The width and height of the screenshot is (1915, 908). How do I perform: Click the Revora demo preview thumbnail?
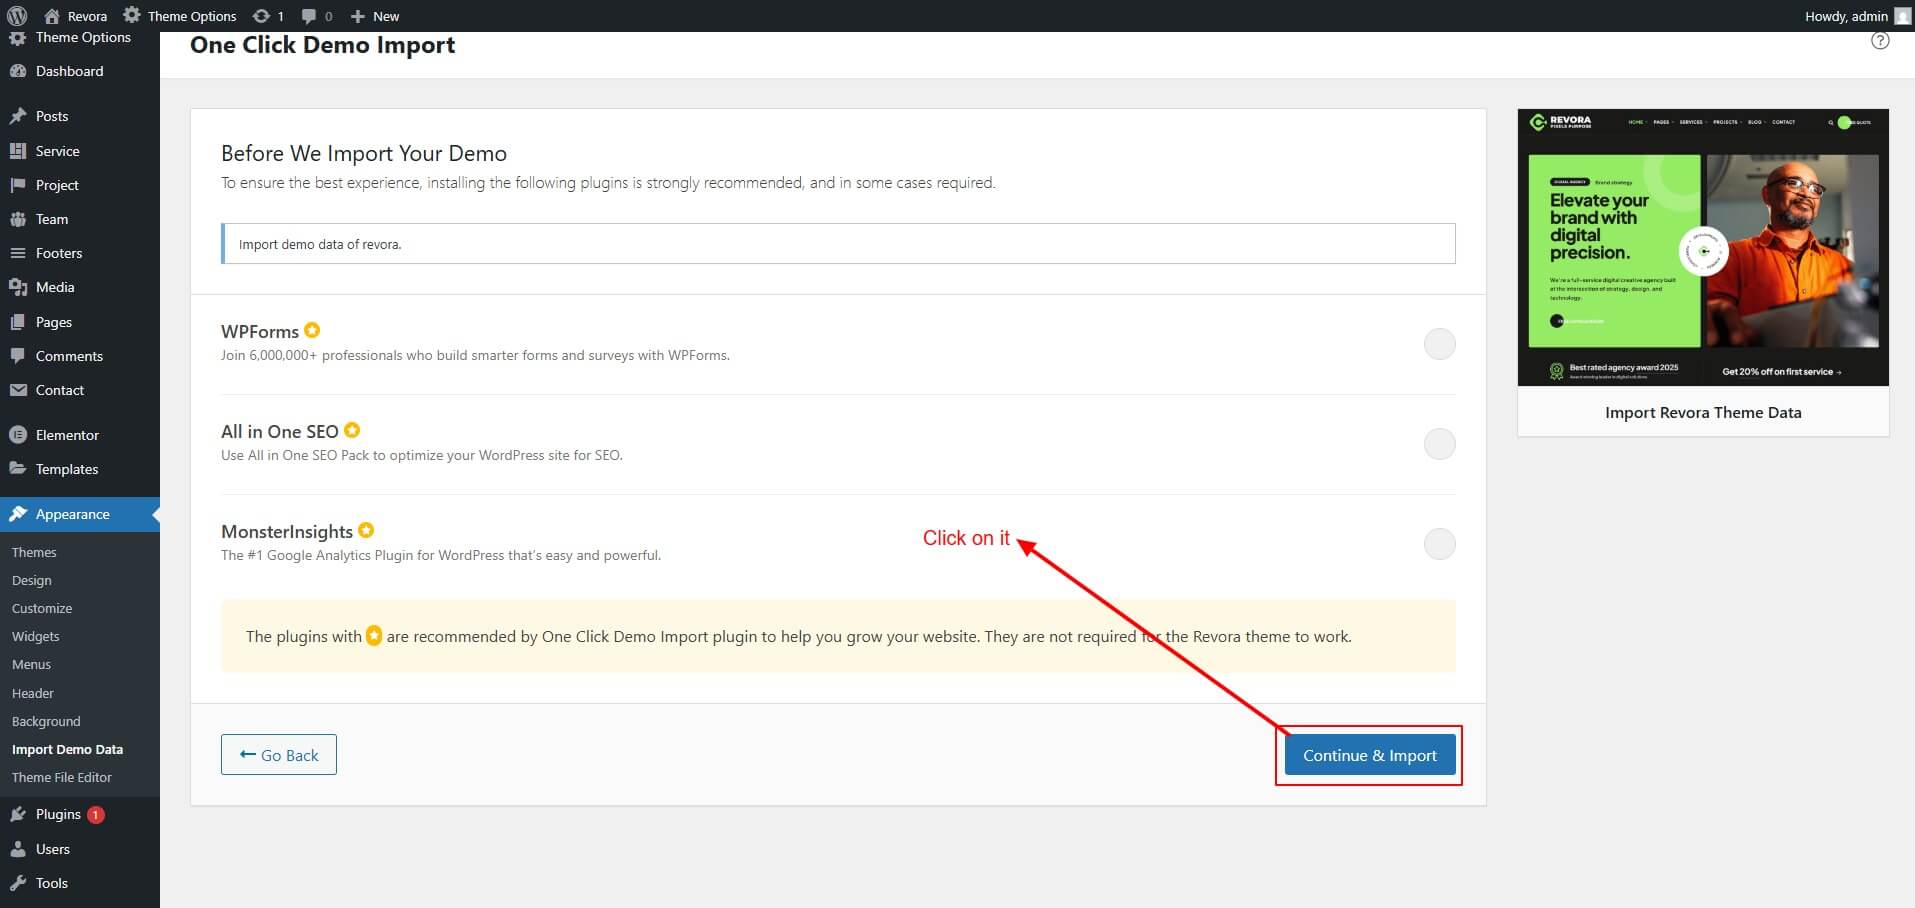pos(1703,247)
